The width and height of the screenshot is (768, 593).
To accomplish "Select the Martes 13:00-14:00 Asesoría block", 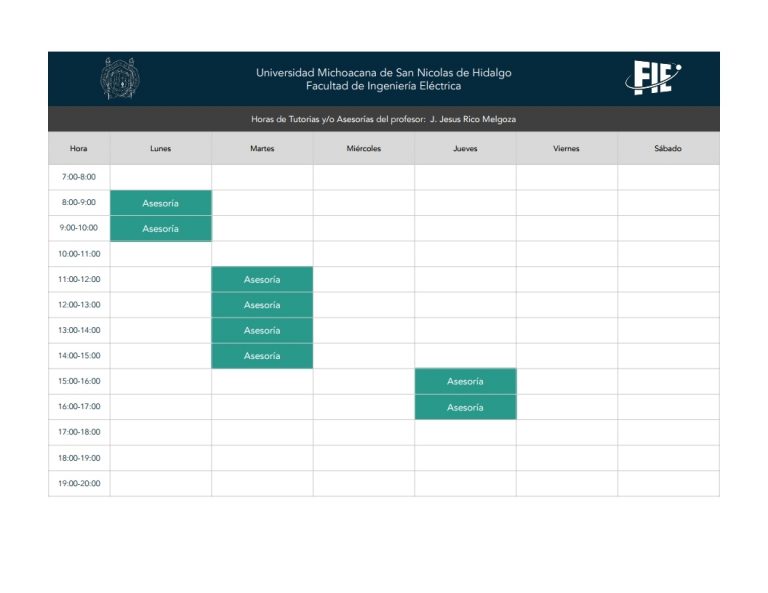I will 262,330.
